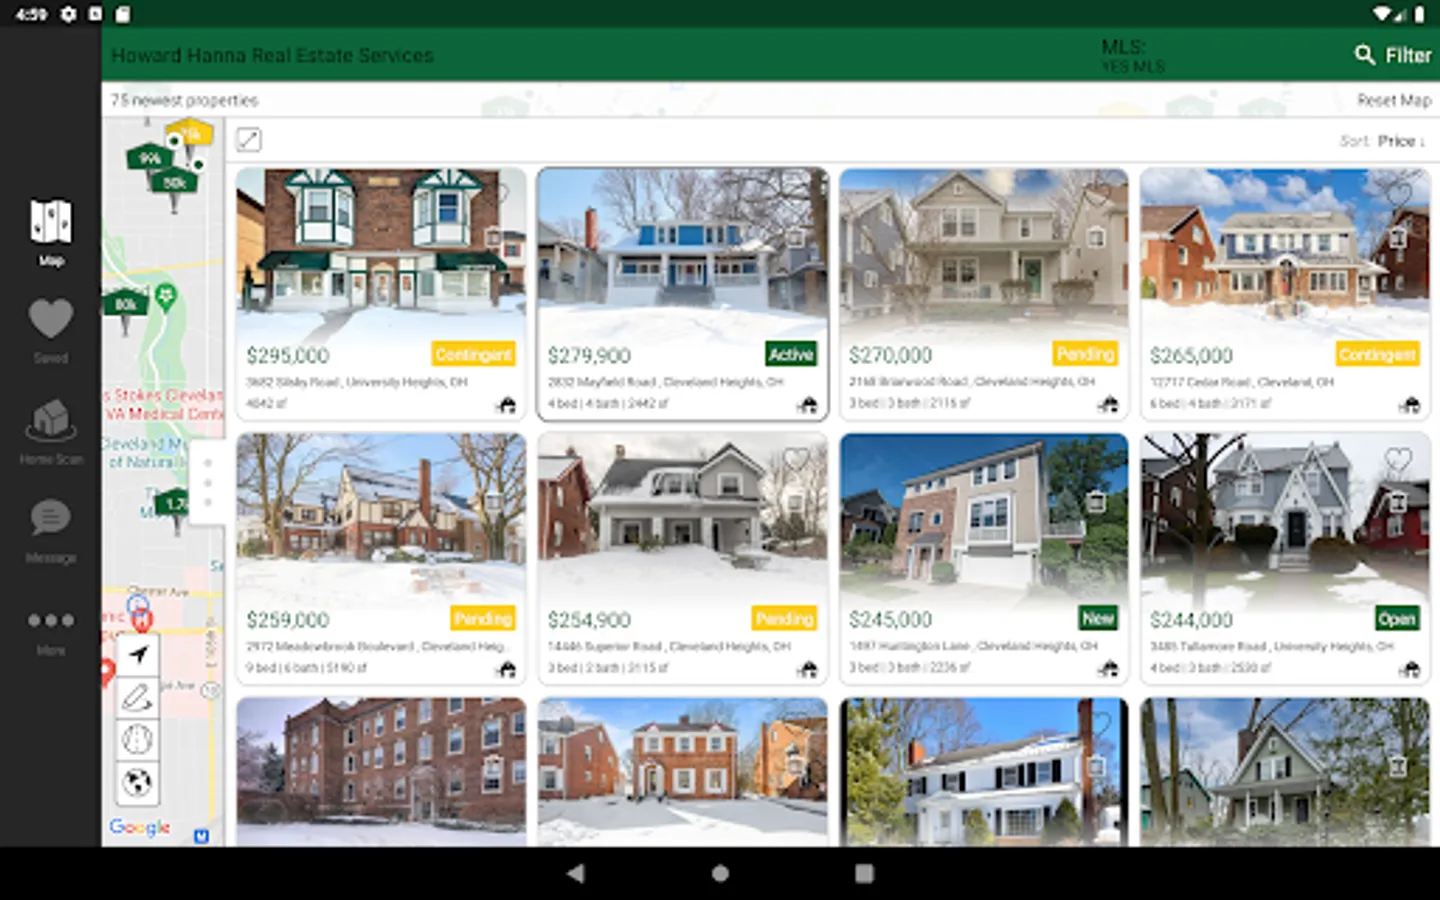Viewport: 1440px width, 900px height.
Task: Select the draw pencil tool on the map
Action: (138, 697)
